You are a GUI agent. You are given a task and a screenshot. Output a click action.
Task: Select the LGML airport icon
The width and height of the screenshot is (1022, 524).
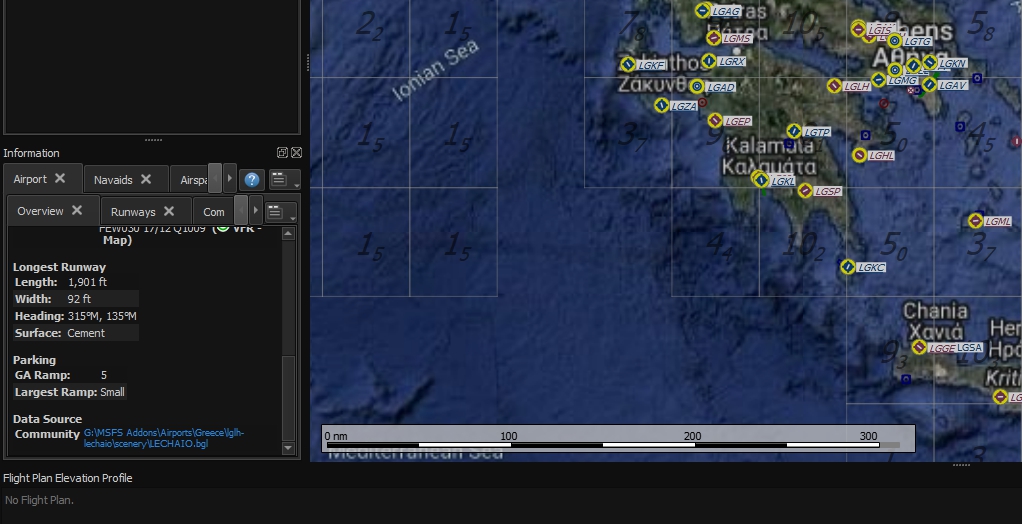[976, 221]
